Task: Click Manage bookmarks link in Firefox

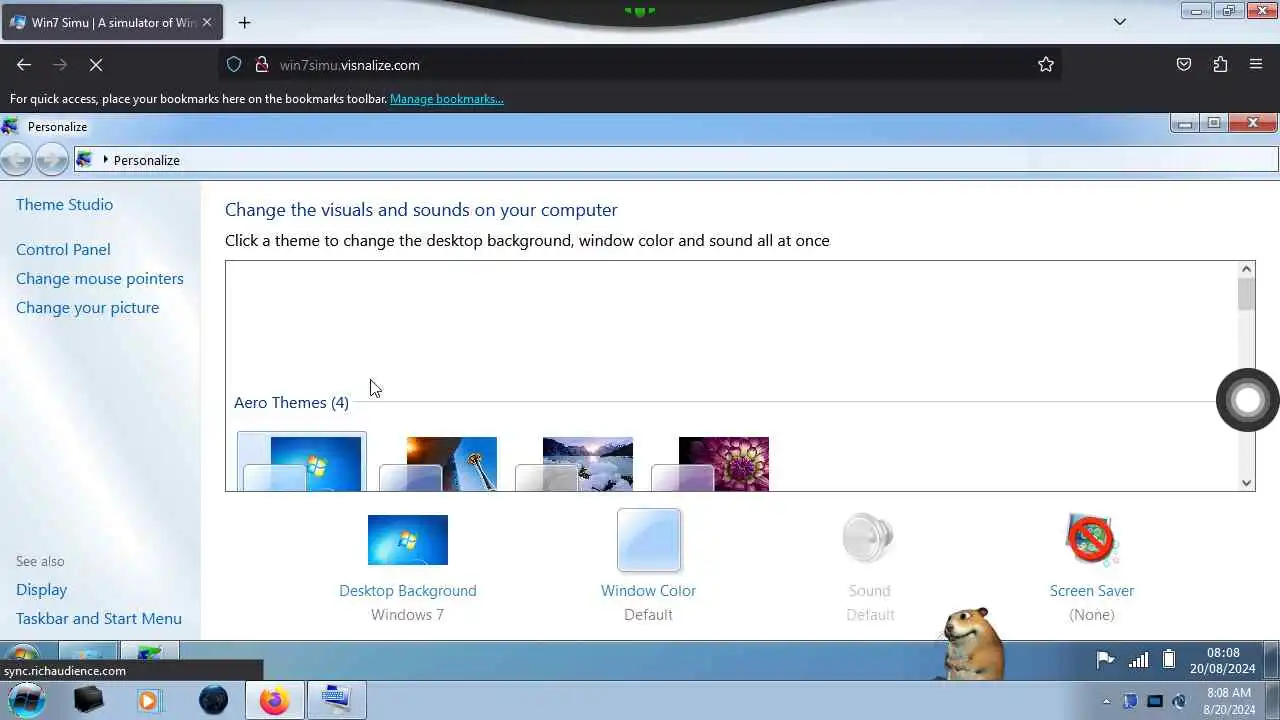Action: click(x=447, y=99)
